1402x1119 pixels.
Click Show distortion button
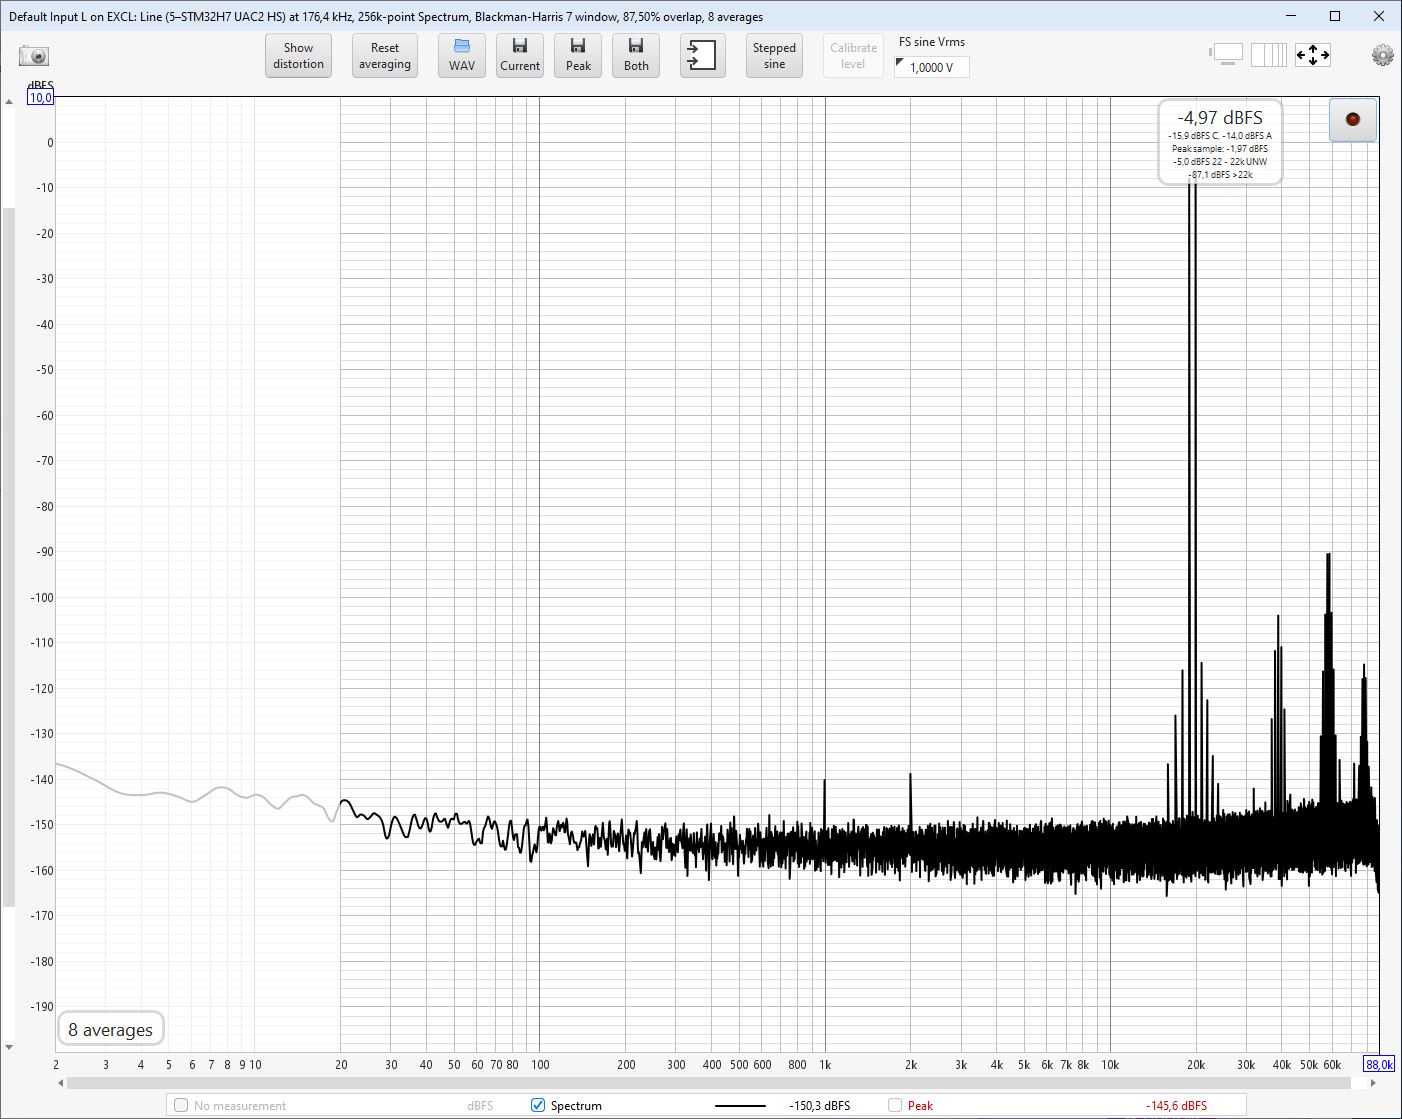(298, 55)
